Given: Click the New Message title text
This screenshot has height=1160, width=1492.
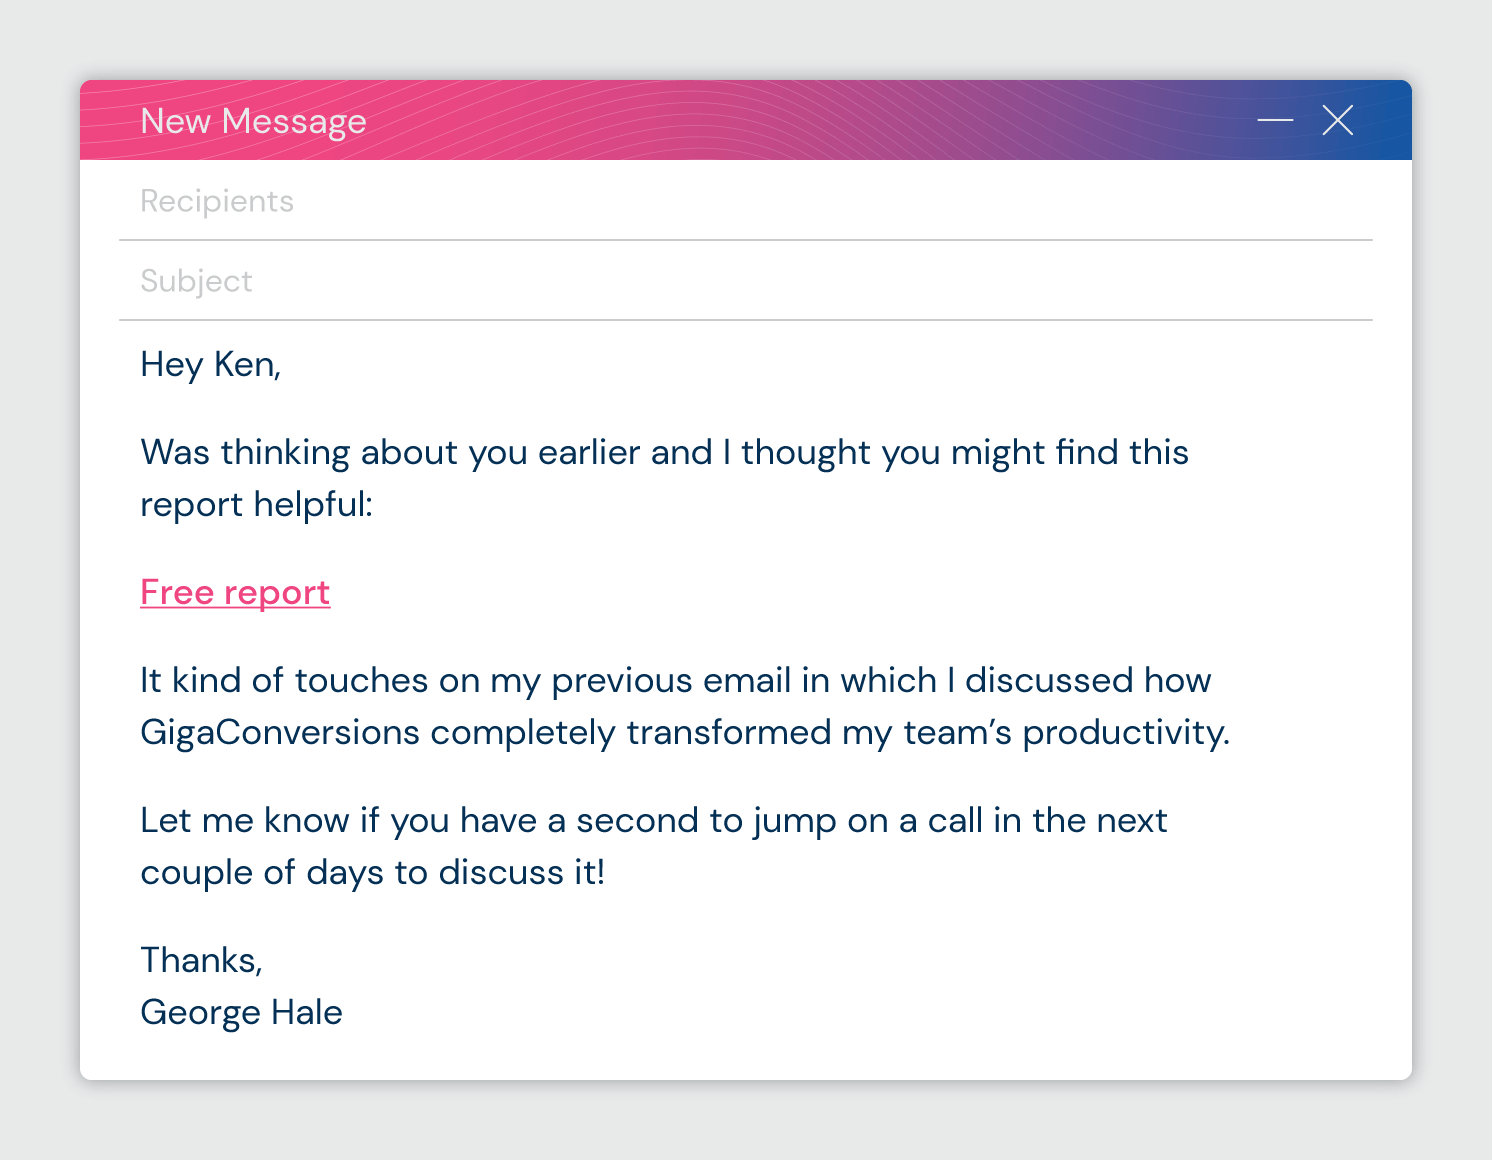Looking at the screenshot, I should 253,121.
